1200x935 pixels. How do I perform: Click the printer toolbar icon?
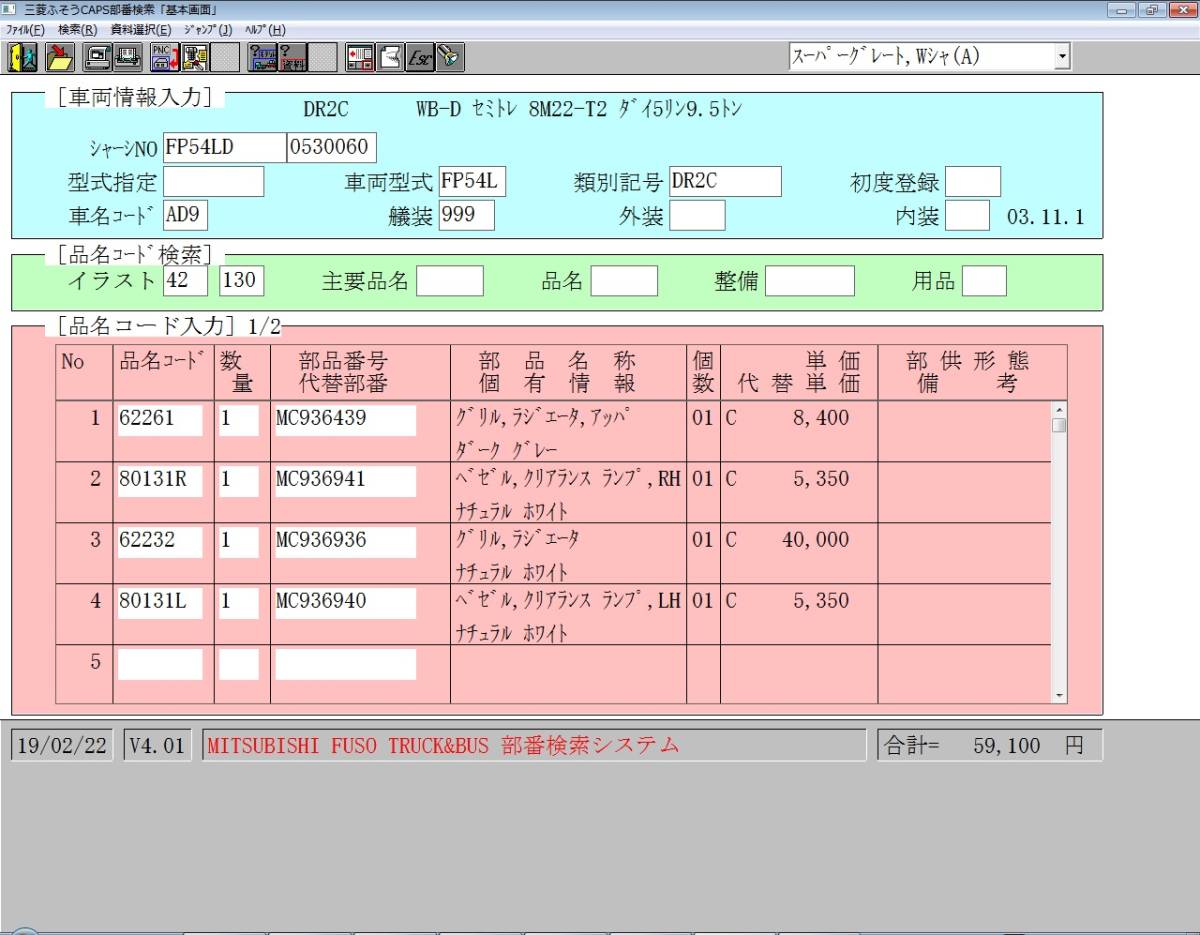pos(129,57)
